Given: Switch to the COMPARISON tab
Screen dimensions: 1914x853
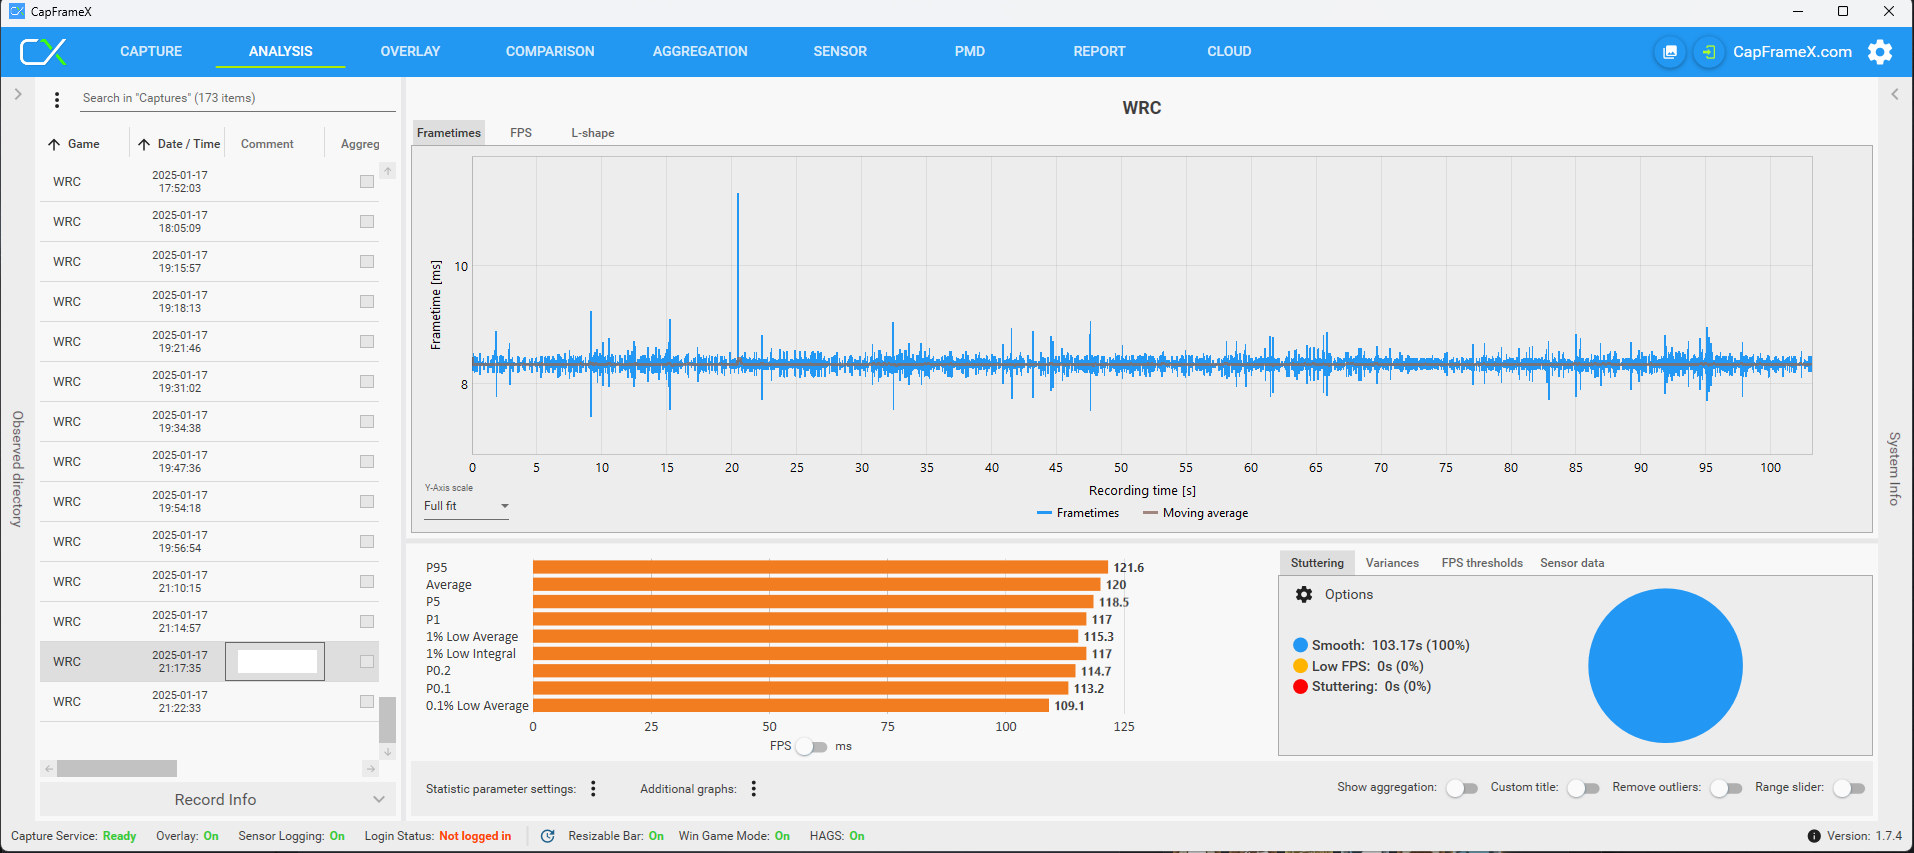Looking at the screenshot, I should (x=549, y=51).
